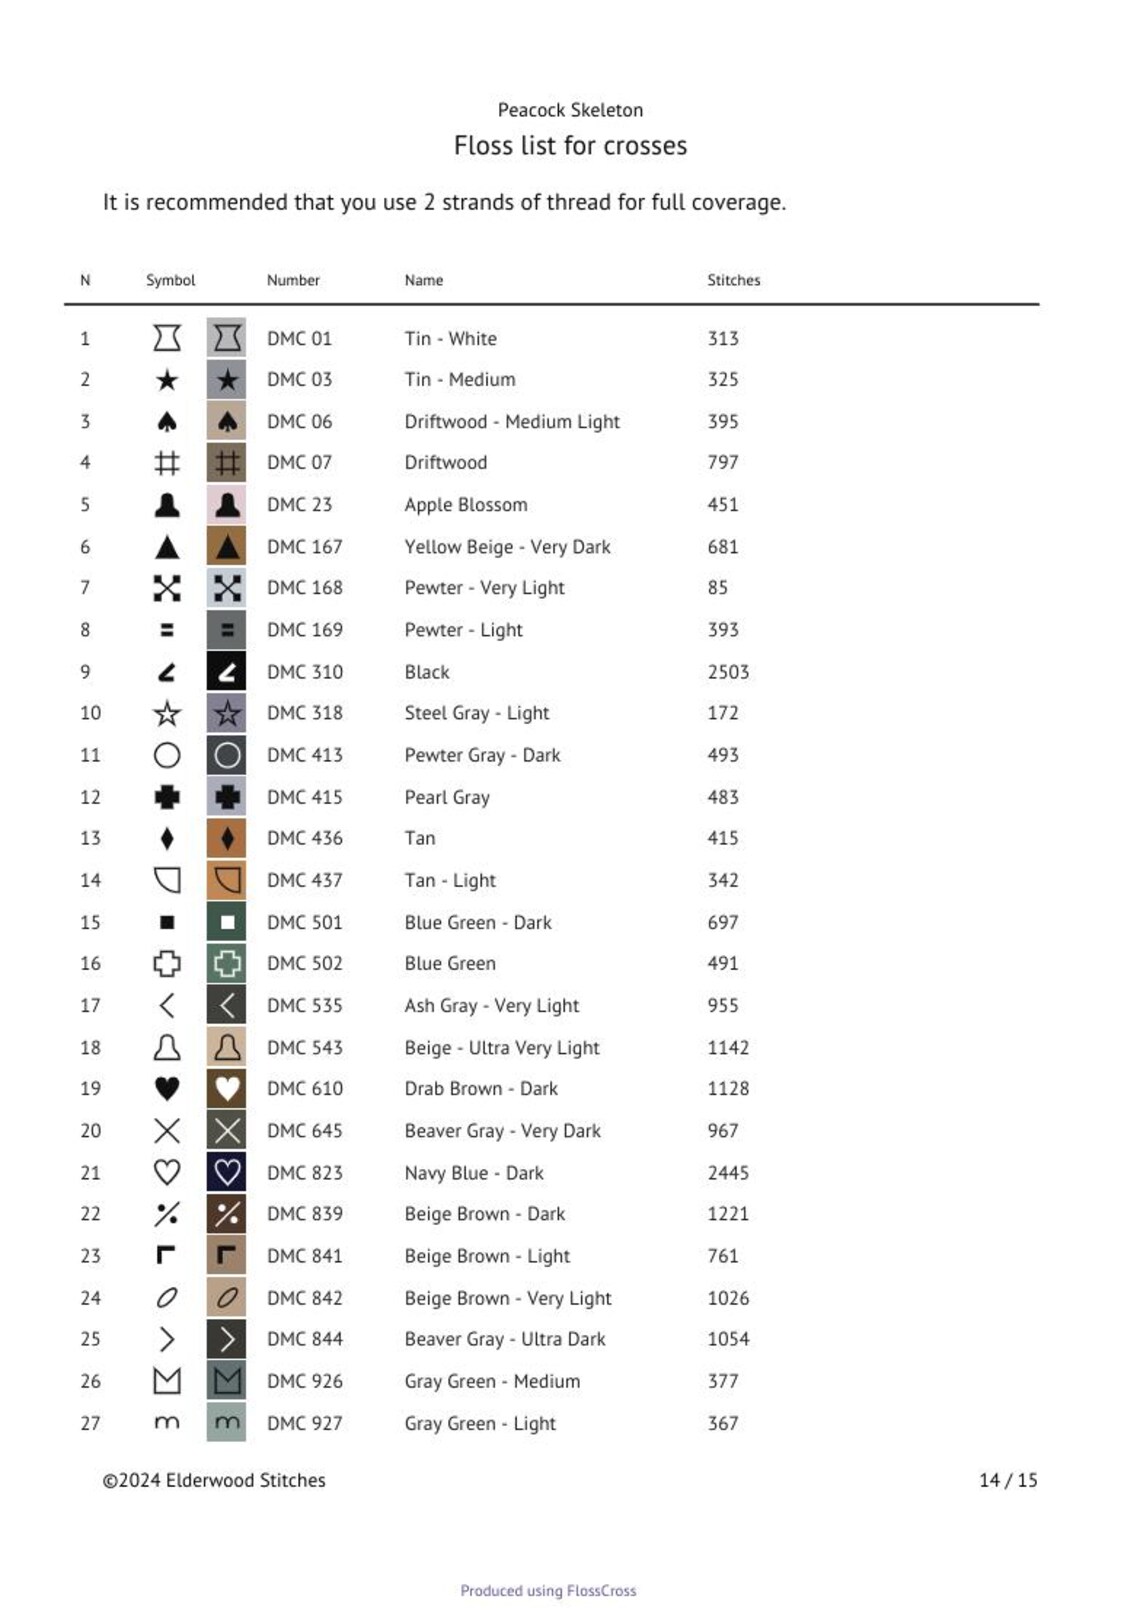Open the Produced using FlossCross link
This screenshot has height=1612, width=1140.
pyautogui.click(x=548, y=1591)
